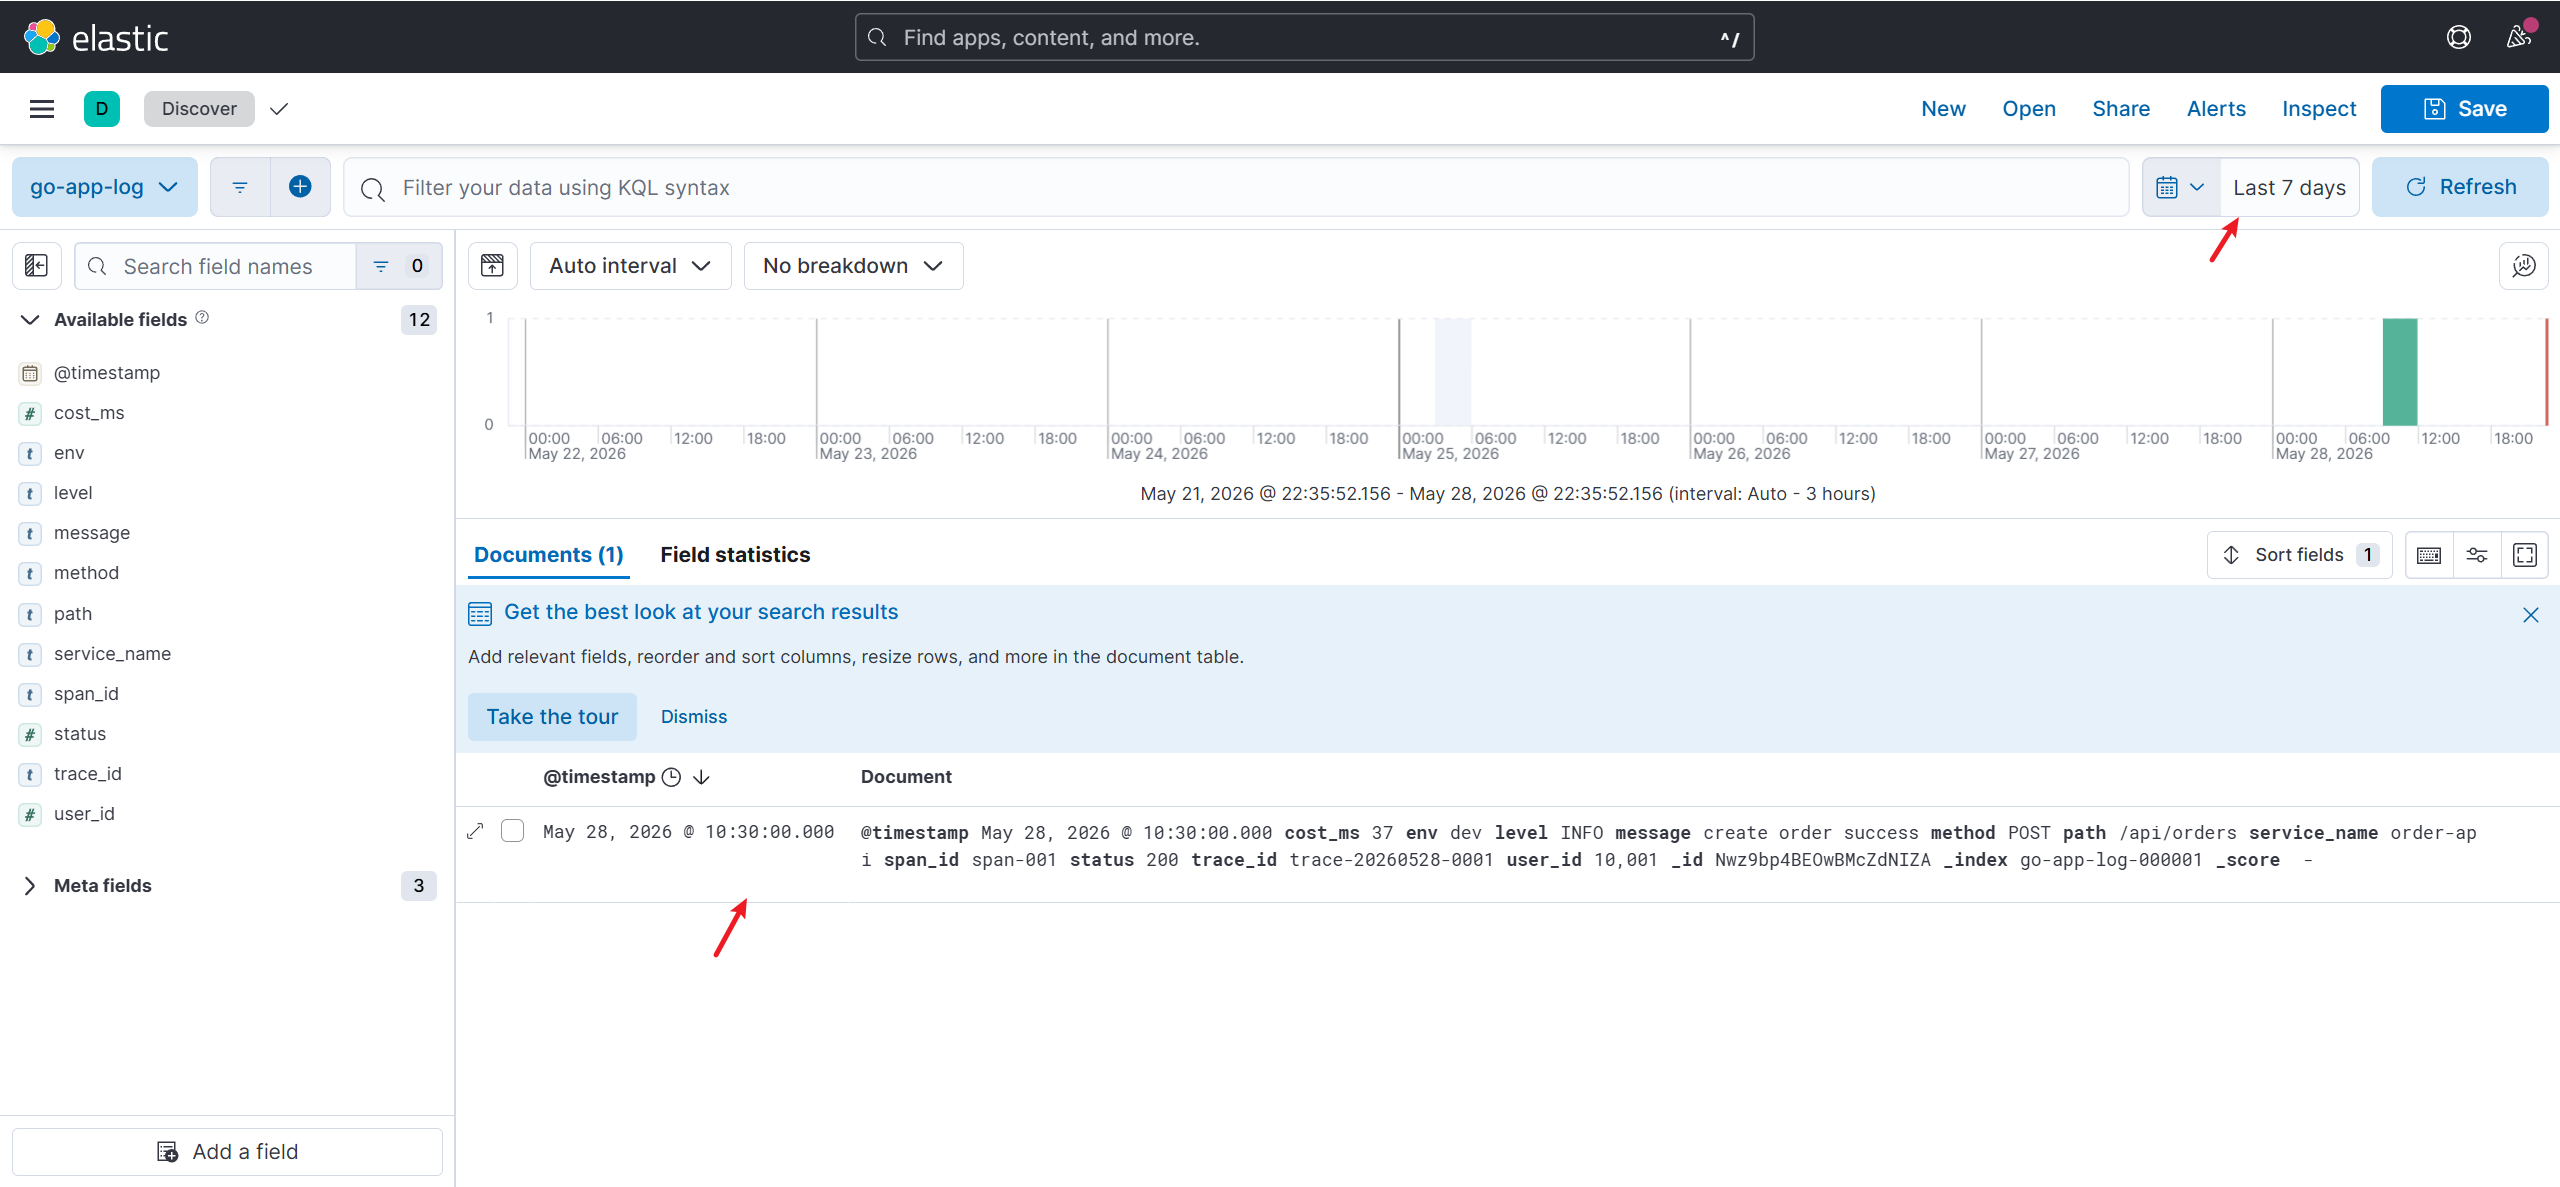Viewport: 2560px width, 1187px height.
Task: Click New in the top menu
Action: coord(1944,109)
